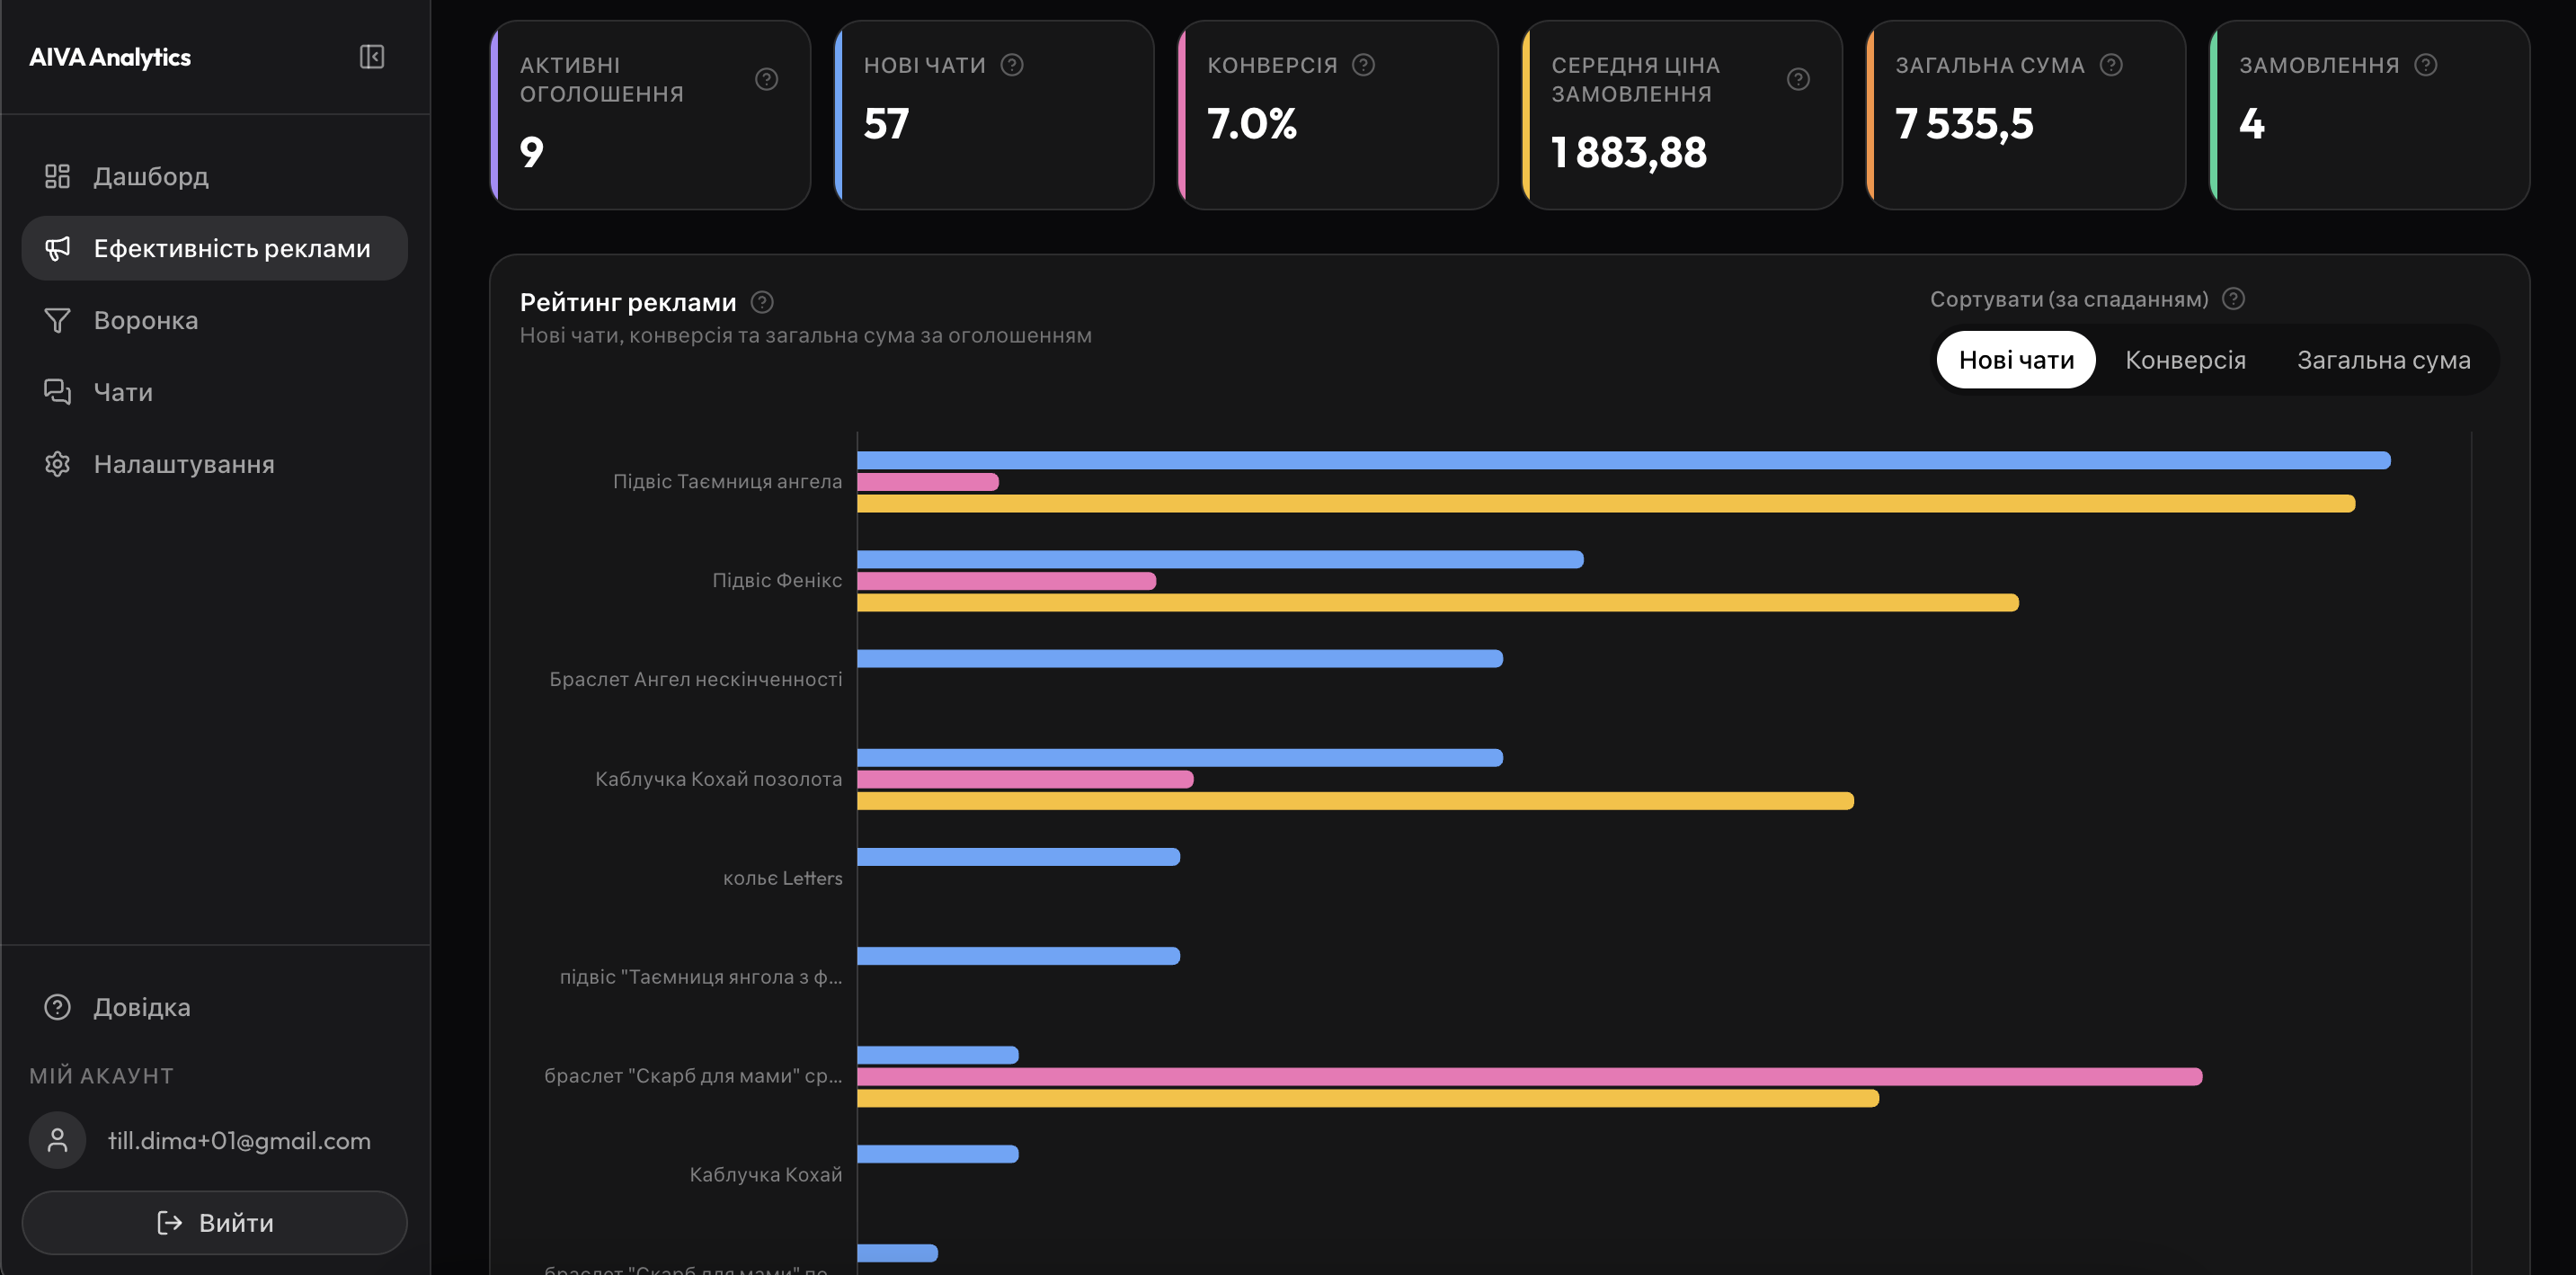The width and height of the screenshot is (2576, 1275).
Task: Click pink conversion bar for Каблучка Кохай позолота
Action: 1025,779
